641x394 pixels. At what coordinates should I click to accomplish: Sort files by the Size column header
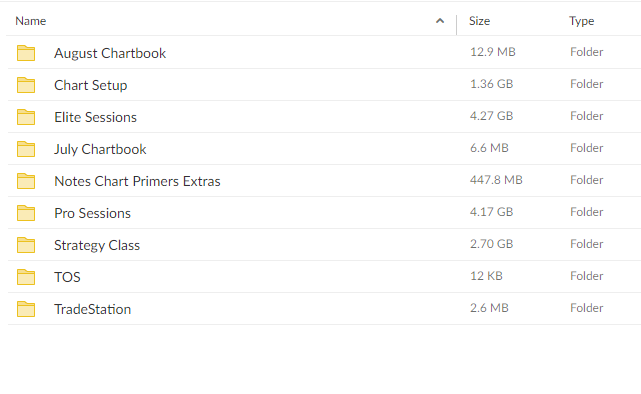click(479, 21)
